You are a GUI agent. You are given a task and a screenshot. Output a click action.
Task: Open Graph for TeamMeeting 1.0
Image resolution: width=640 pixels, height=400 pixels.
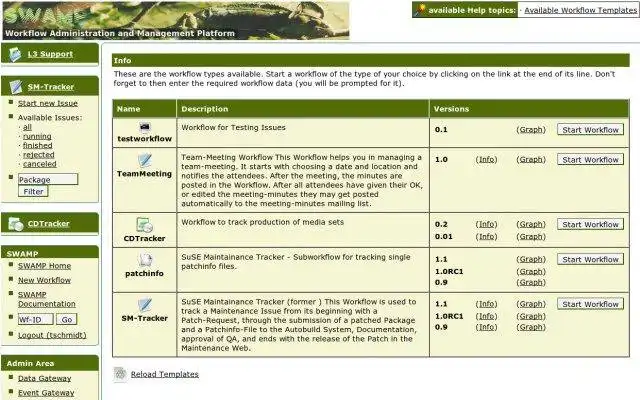[x=531, y=159]
